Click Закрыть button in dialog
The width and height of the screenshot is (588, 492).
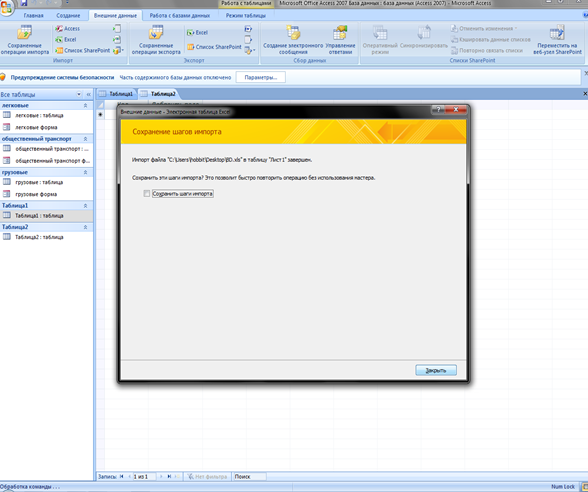tap(436, 370)
